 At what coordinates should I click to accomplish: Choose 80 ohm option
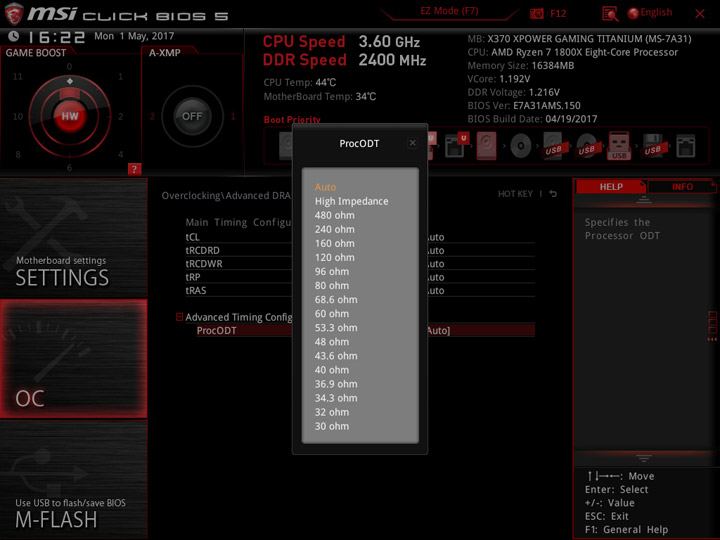(332, 286)
